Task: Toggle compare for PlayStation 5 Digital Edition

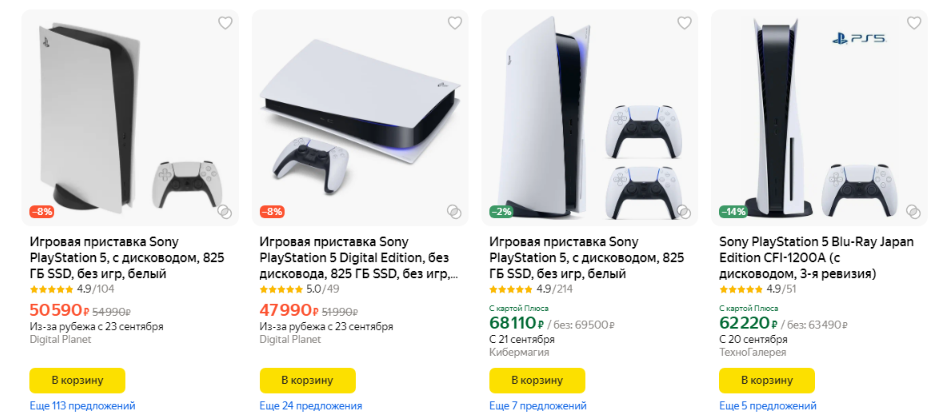Action: 455,212
